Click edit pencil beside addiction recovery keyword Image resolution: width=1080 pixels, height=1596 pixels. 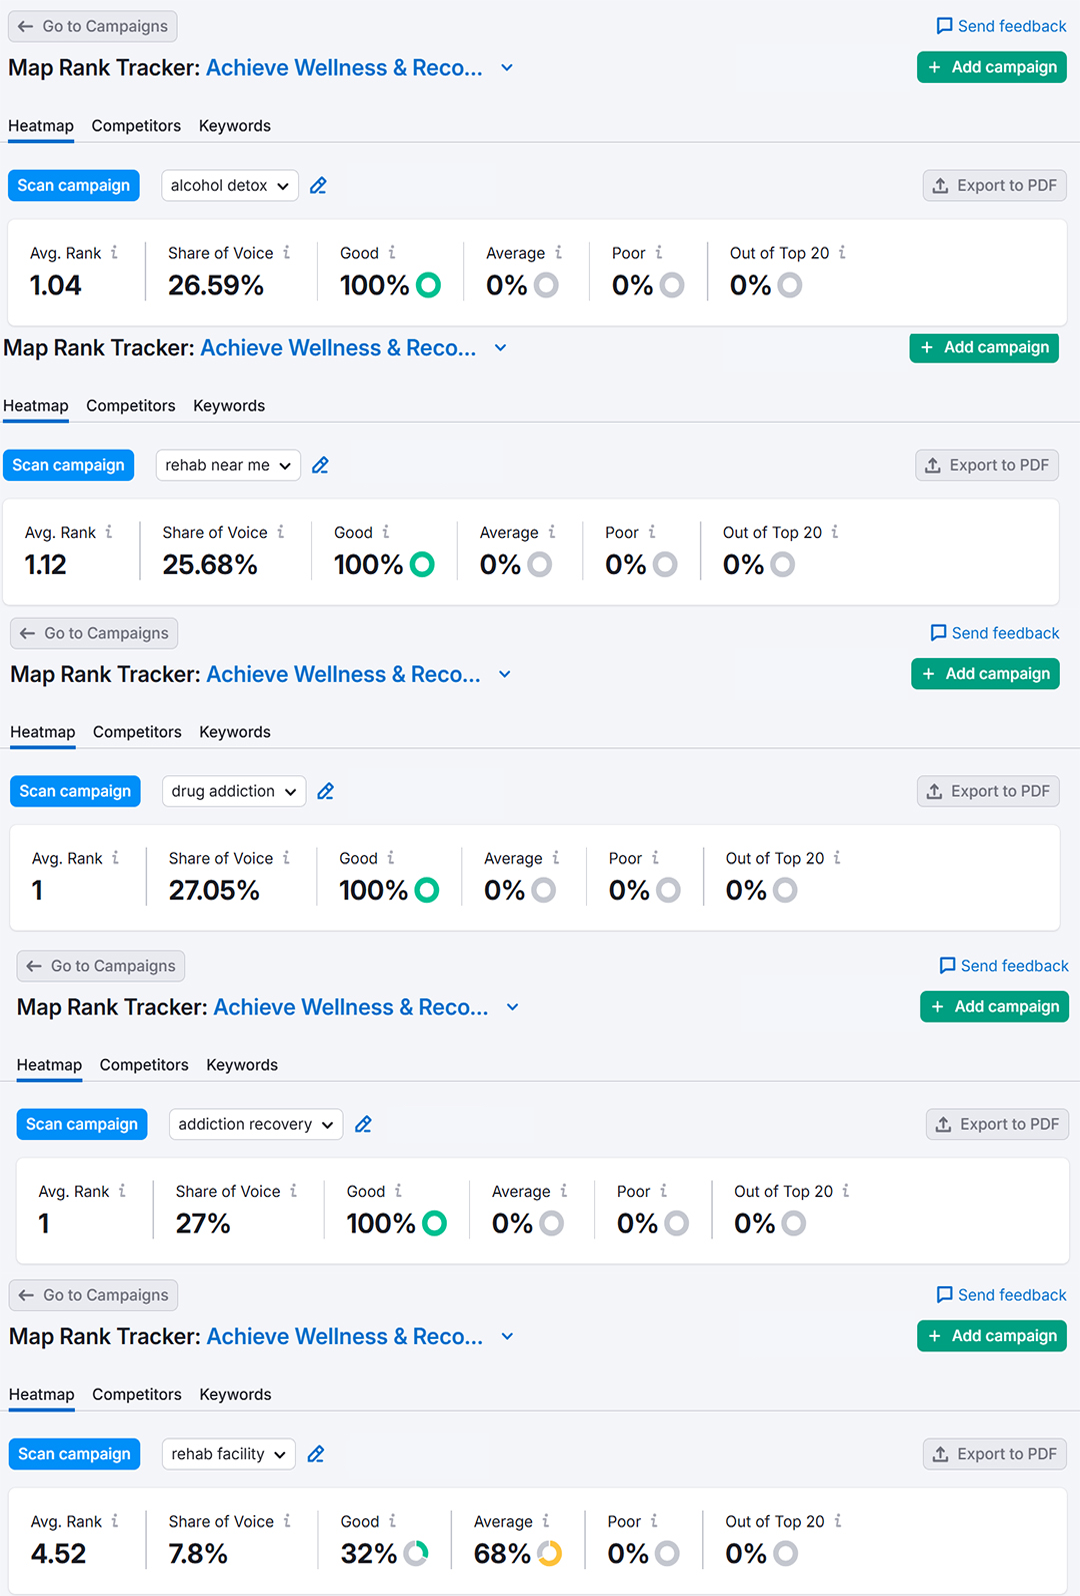pos(363,1125)
